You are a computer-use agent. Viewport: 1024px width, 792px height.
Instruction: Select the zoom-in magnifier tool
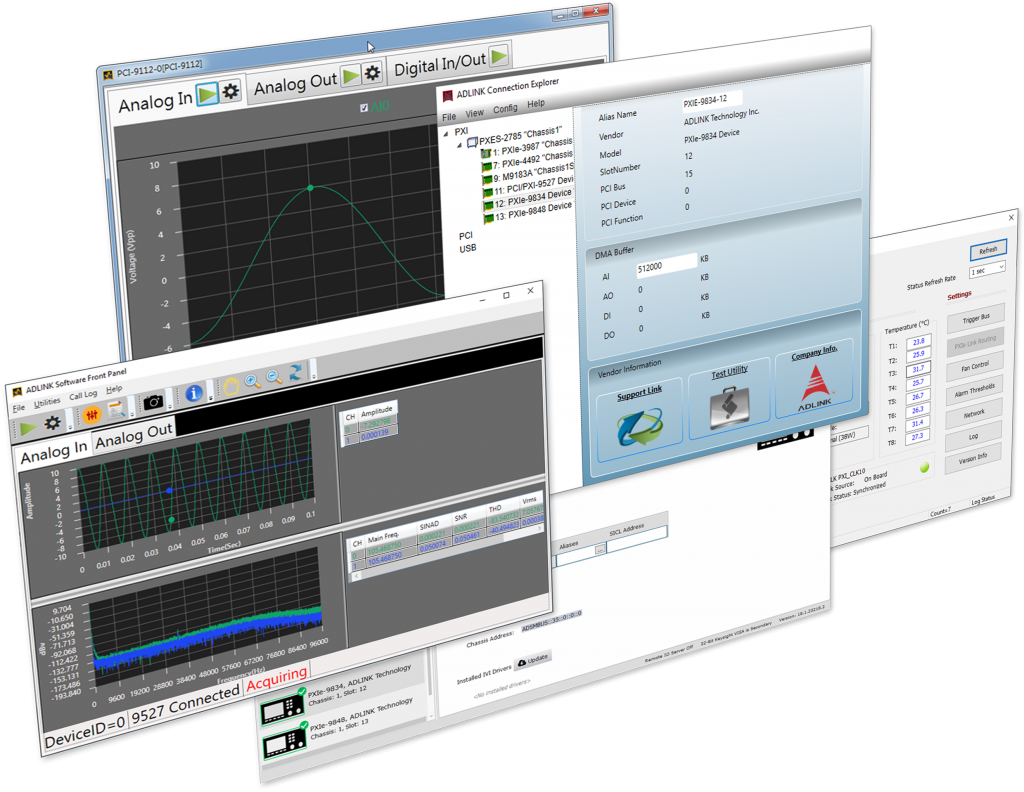(251, 381)
